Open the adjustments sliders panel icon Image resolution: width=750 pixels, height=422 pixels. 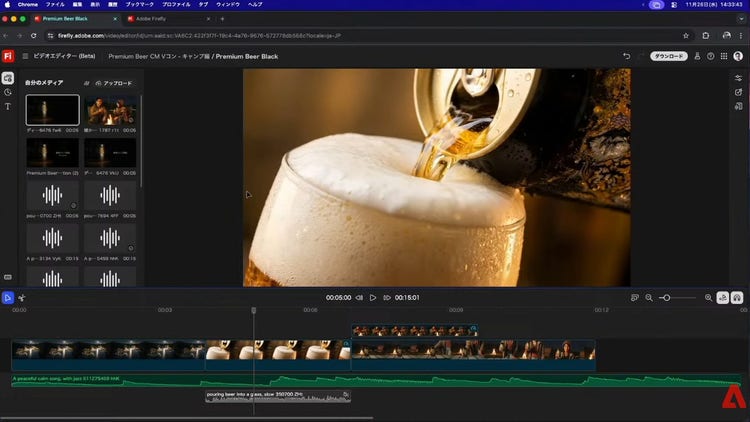pyautogui.click(x=738, y=78)
